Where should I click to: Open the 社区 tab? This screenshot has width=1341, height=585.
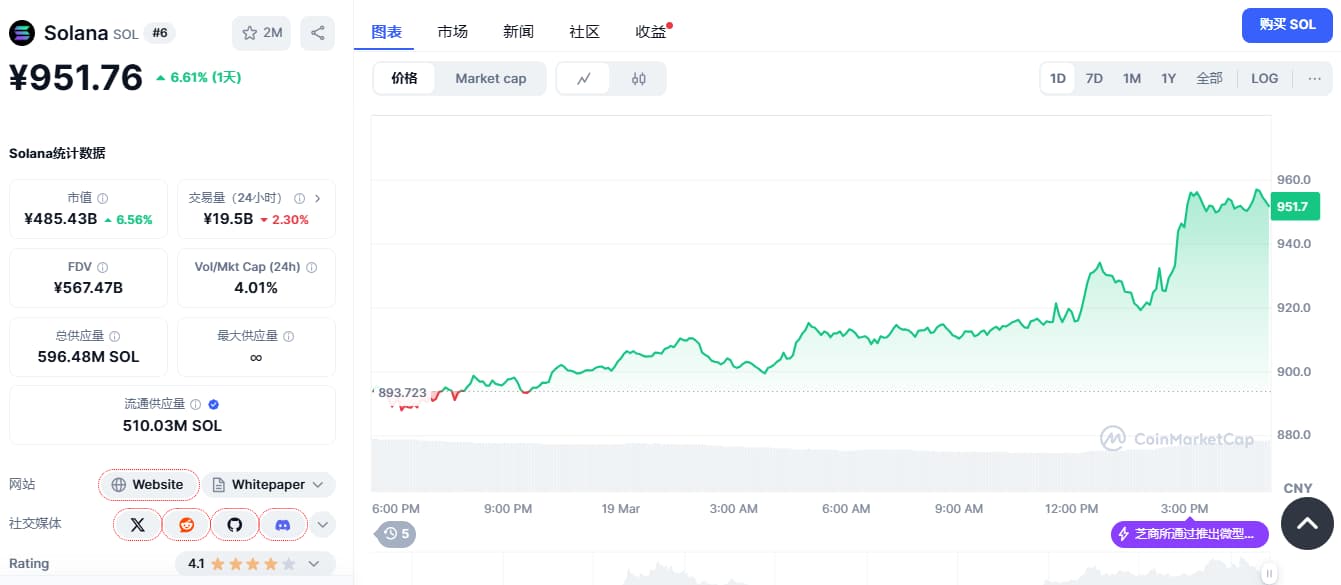point(584,32)
